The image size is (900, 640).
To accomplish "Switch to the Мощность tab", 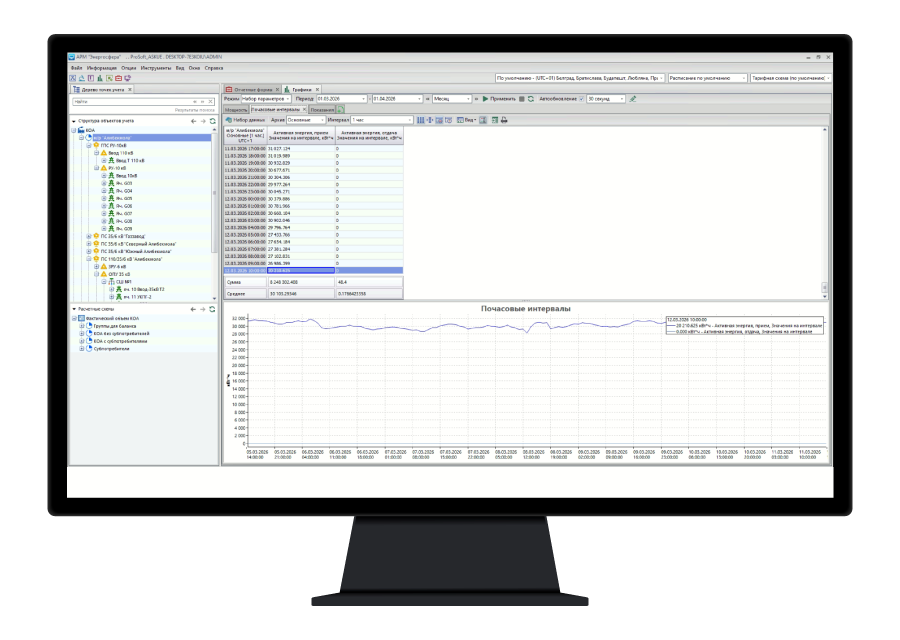I will 235,110.
